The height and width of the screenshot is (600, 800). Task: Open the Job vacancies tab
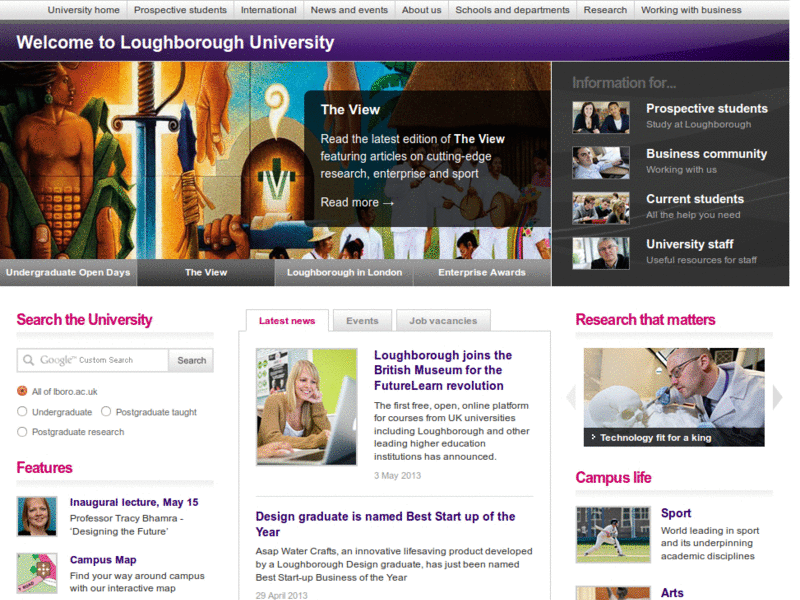(x=443, y=321)
